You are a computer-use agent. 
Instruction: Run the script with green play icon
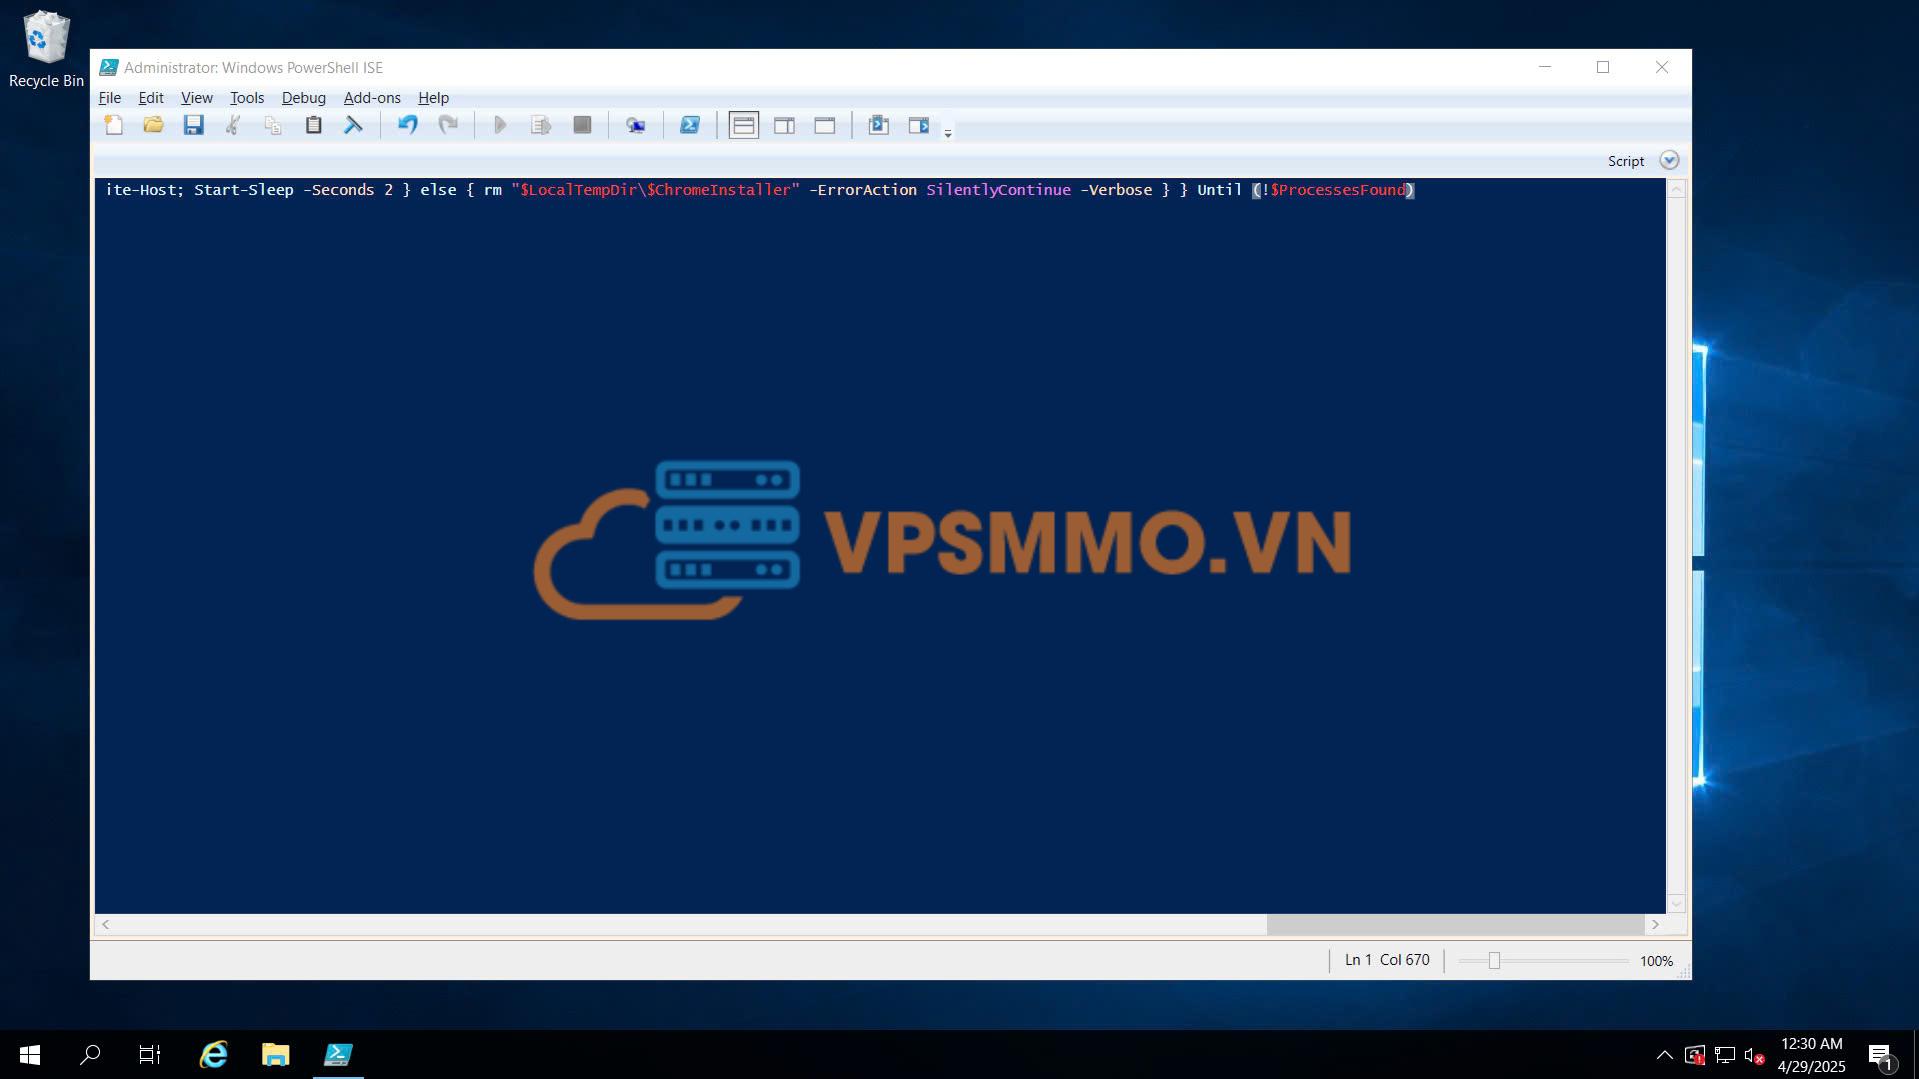pos(501,125)
